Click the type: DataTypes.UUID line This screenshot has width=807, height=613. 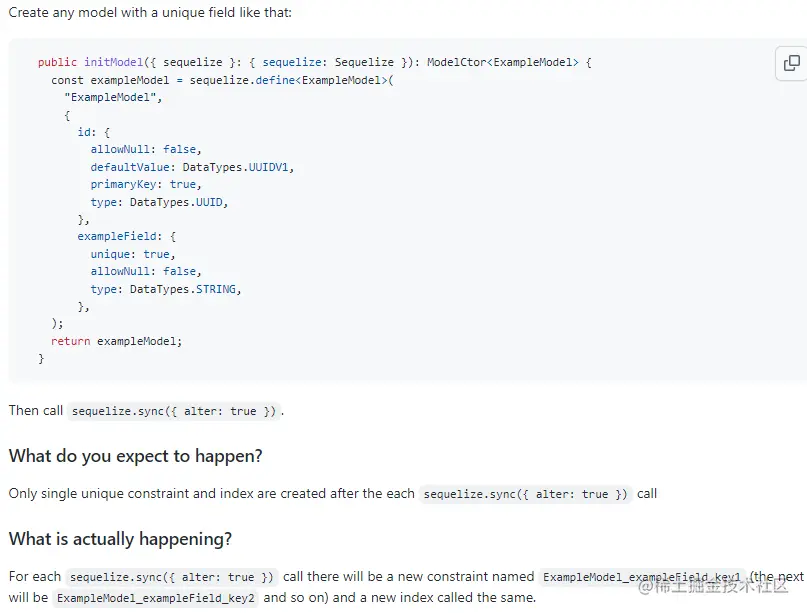(159, 202)
